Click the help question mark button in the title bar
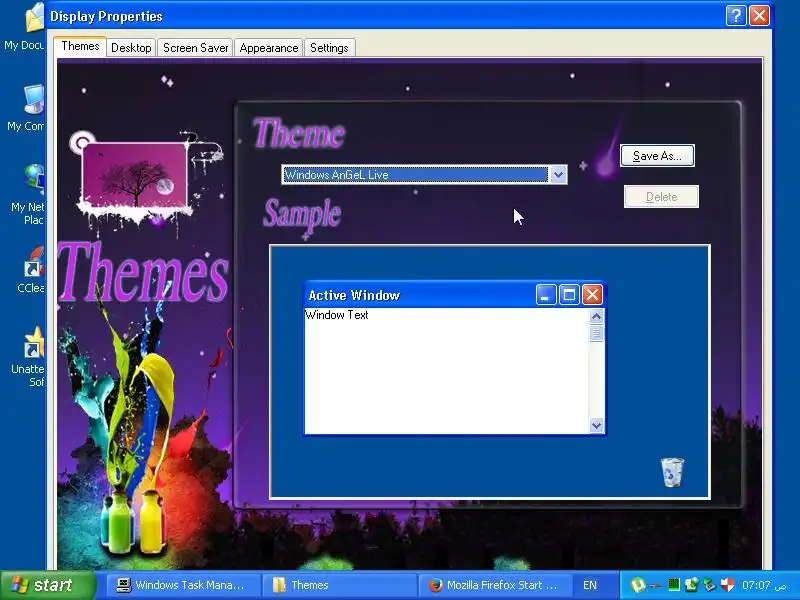800x600 pixels. click(735, 16)
